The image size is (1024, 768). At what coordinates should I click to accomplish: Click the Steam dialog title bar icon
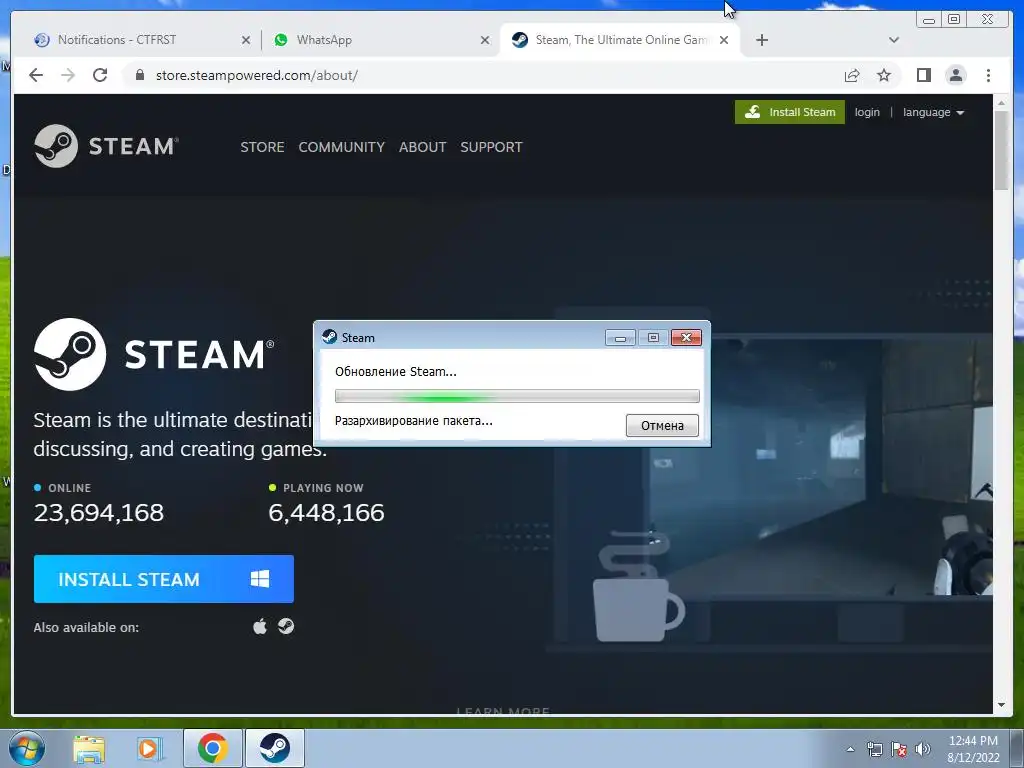(x=330, y=337)
